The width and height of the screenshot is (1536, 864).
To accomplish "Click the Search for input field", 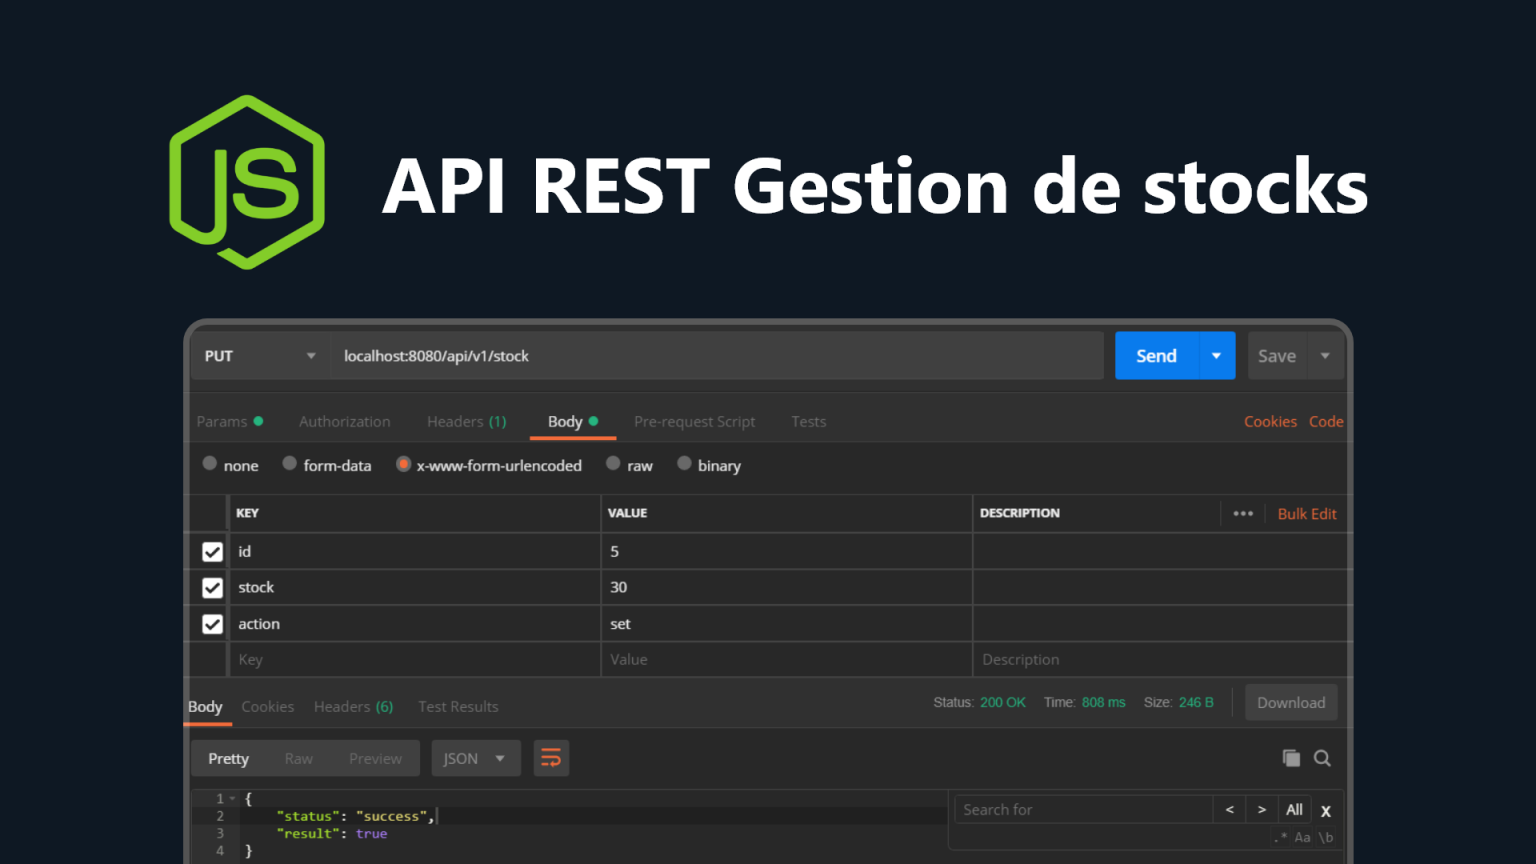I will click(1084, 810).
